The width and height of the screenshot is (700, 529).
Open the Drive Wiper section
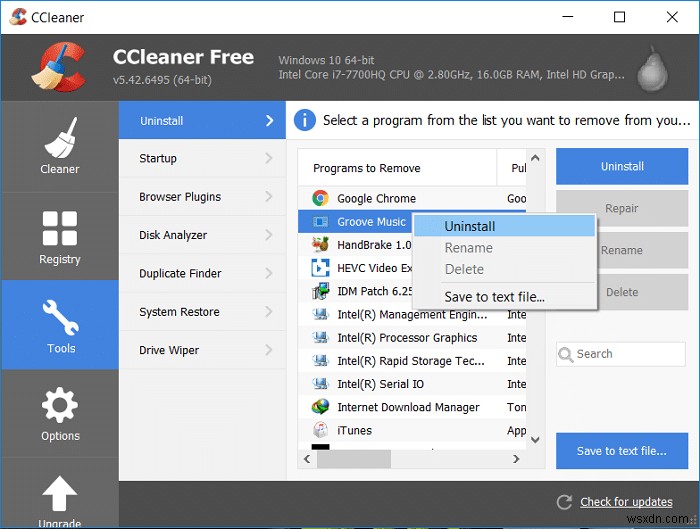pyautogui.click(x=202, y=350)
